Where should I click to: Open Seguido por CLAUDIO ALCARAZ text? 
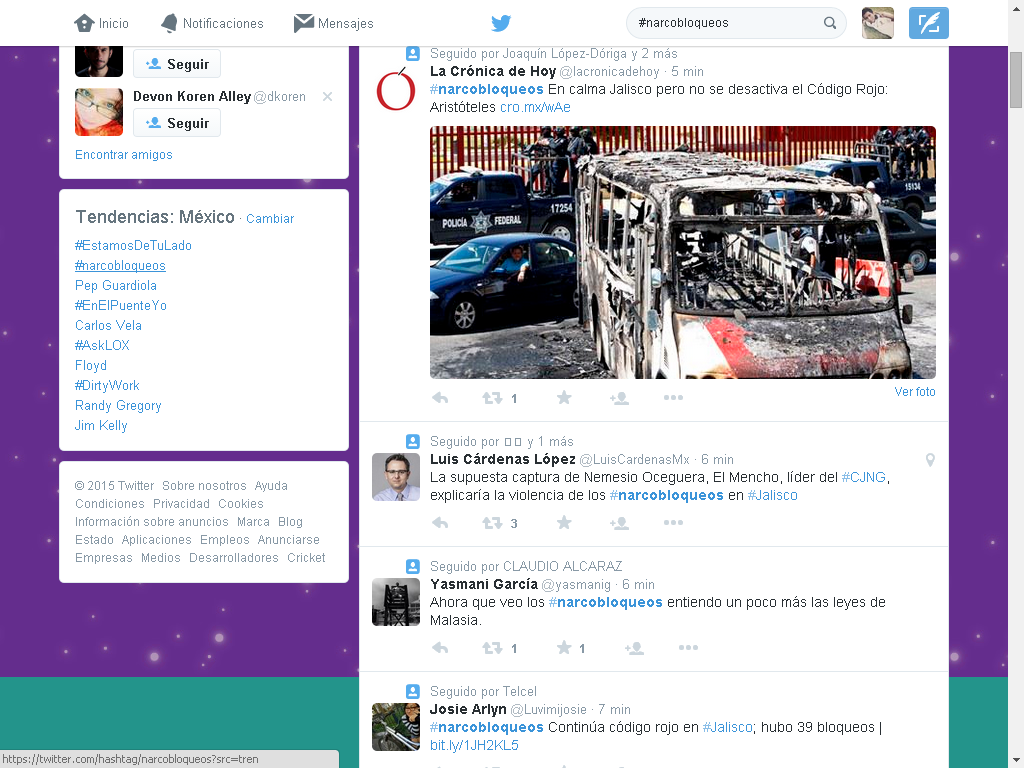526,566
